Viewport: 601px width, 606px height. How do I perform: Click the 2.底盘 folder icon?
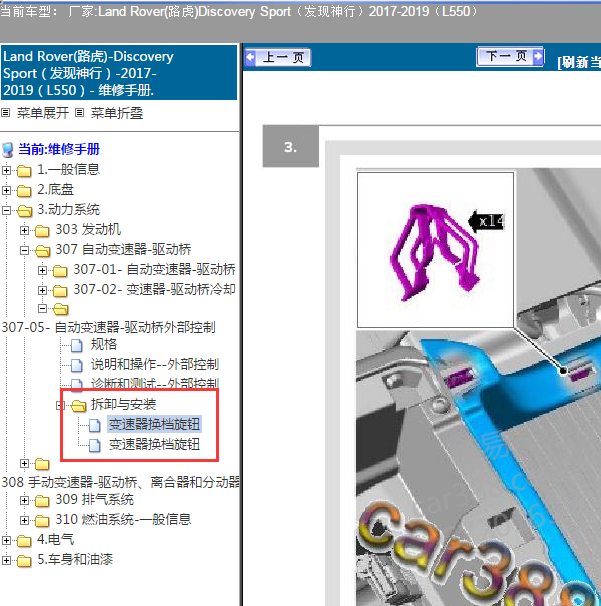tap(24, 191)
